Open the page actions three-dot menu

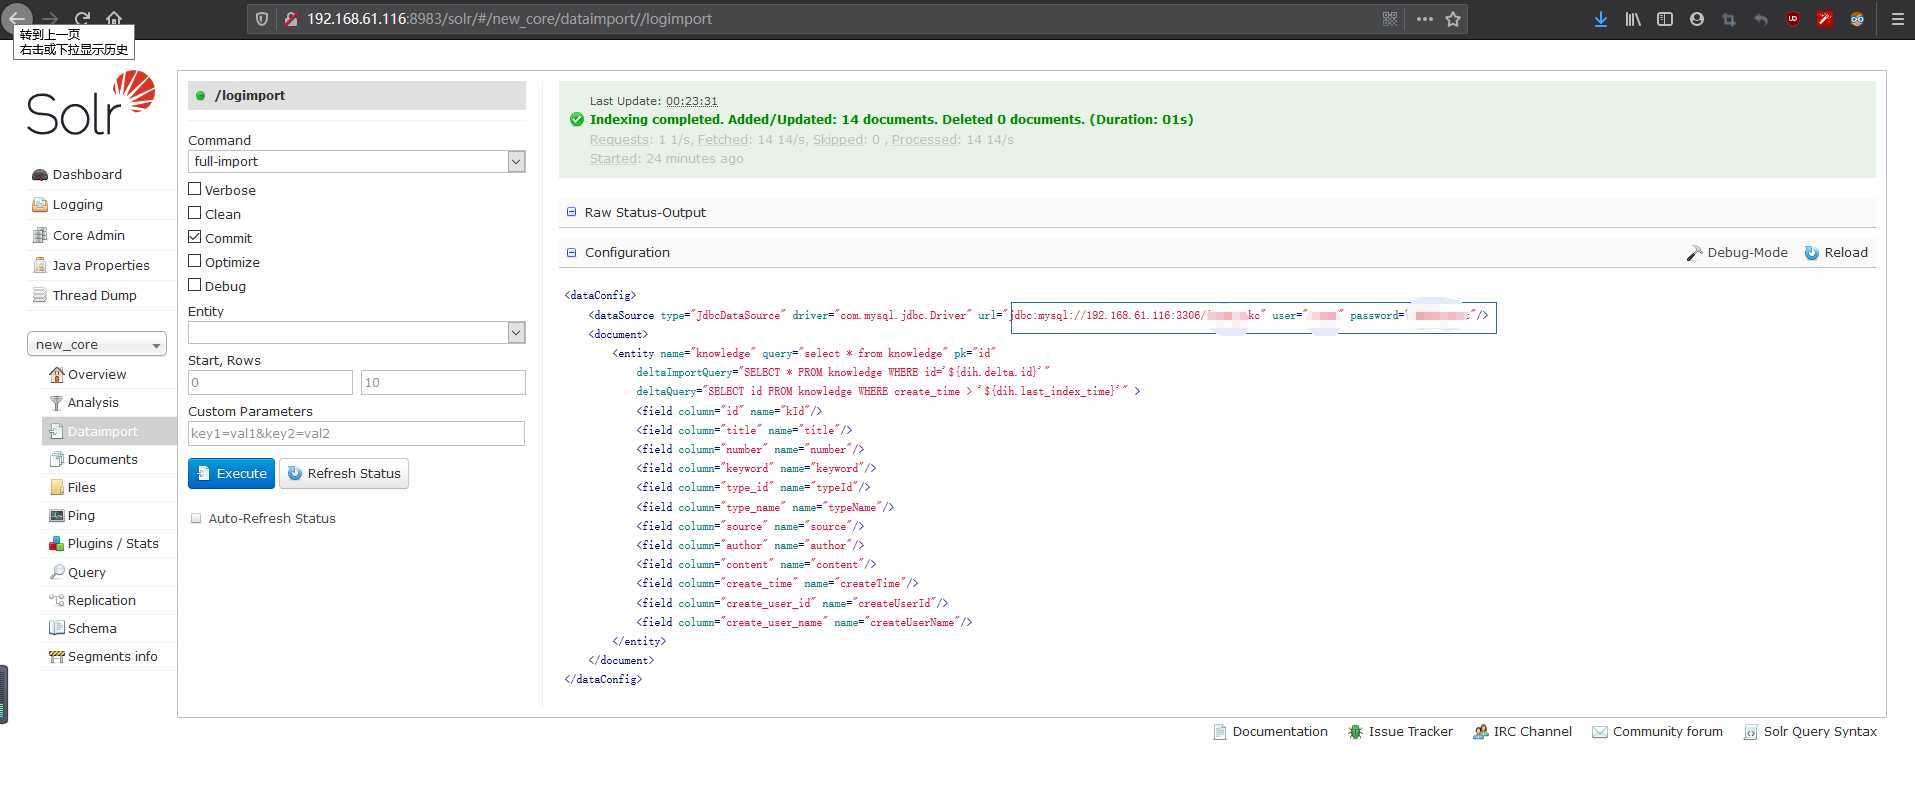pos(1424,19)
